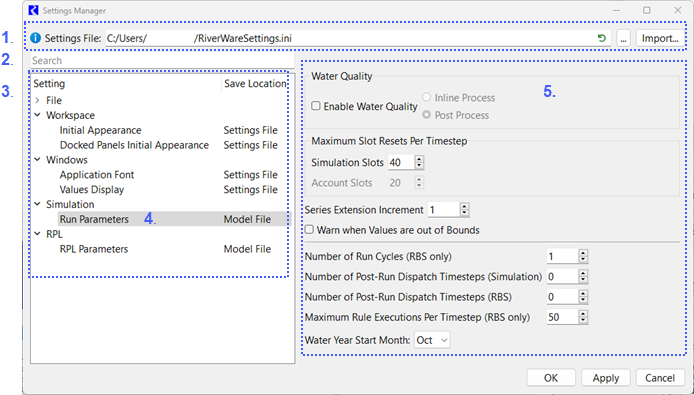Expand the File tree node
Image resolution: width=694 pixels, height=395 pixels.
(x=38, y=101)
